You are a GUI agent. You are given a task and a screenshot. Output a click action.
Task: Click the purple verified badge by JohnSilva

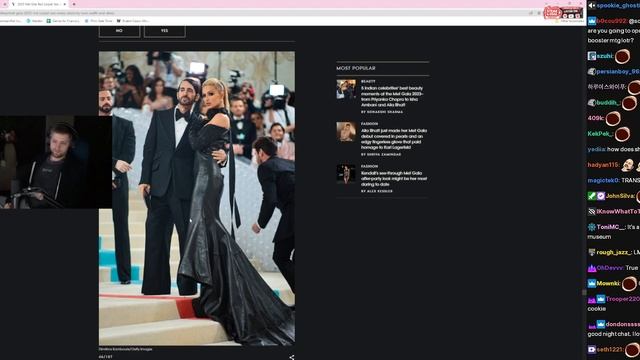[x=600, y=196]
